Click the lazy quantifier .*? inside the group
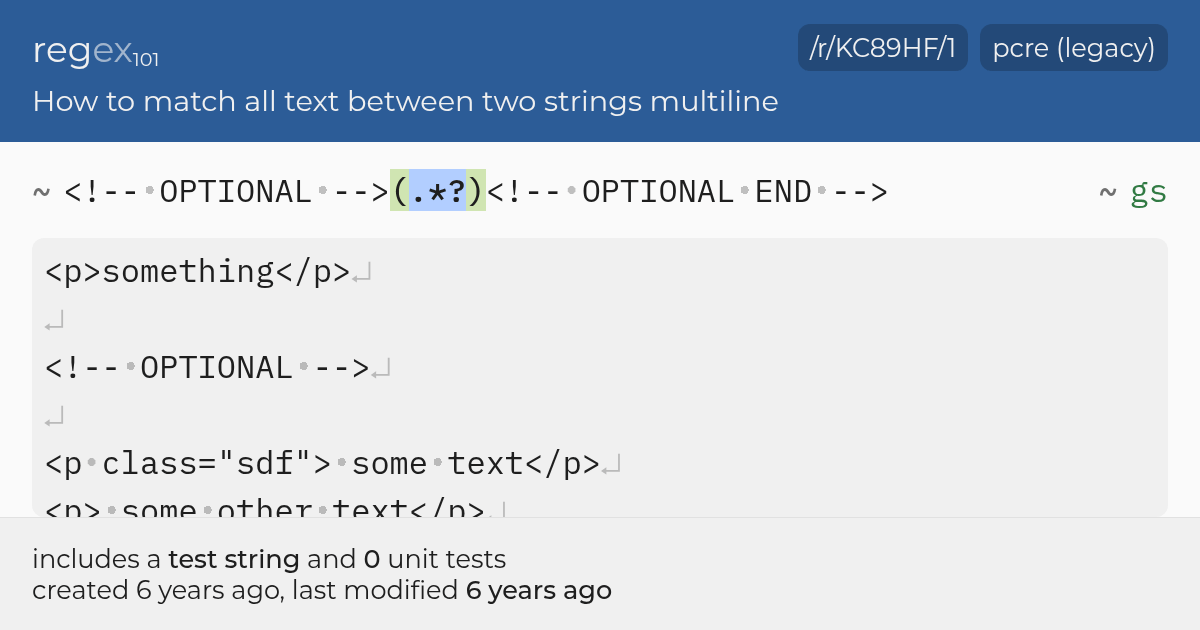This screenshot has height=630, width=1200. [x=438, y=191]
